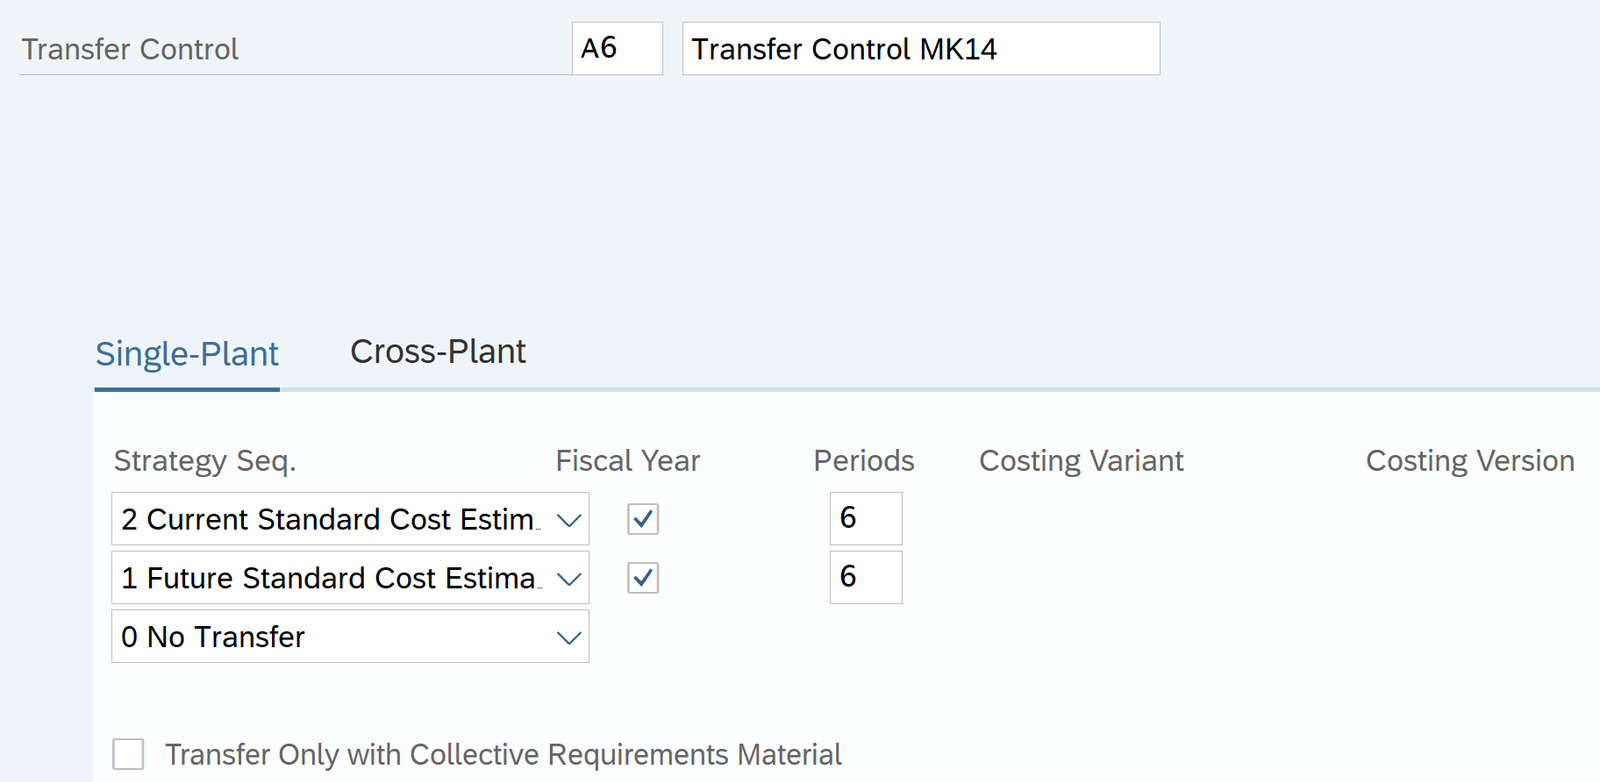Click the Costing Variant column header
Screen dimensions: 1600x782
tap(1081, 461)
